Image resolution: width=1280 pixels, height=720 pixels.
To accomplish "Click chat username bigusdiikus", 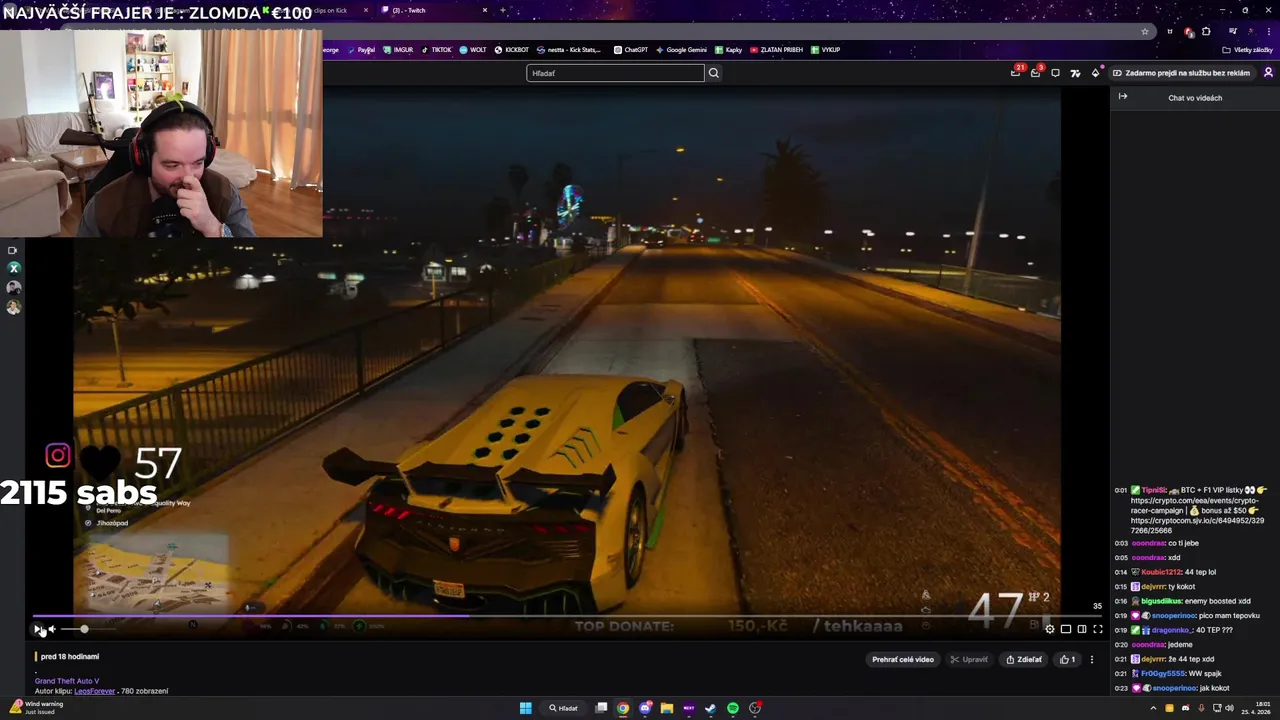I will click(1161, 601).
